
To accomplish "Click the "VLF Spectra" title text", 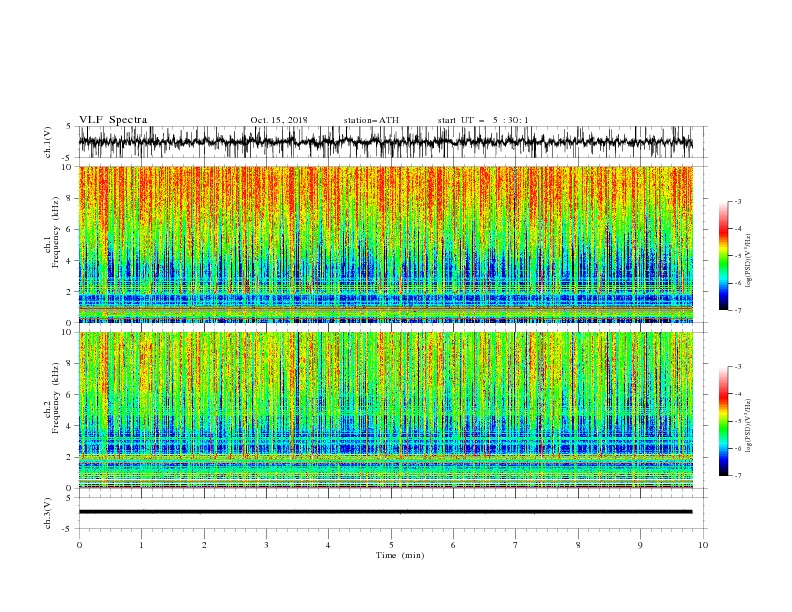I will tap(113, 120).
